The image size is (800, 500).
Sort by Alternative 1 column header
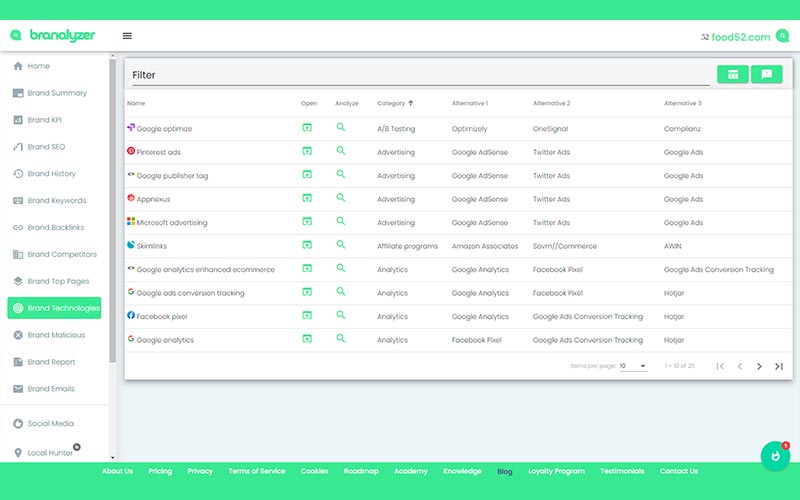[470, 103]
